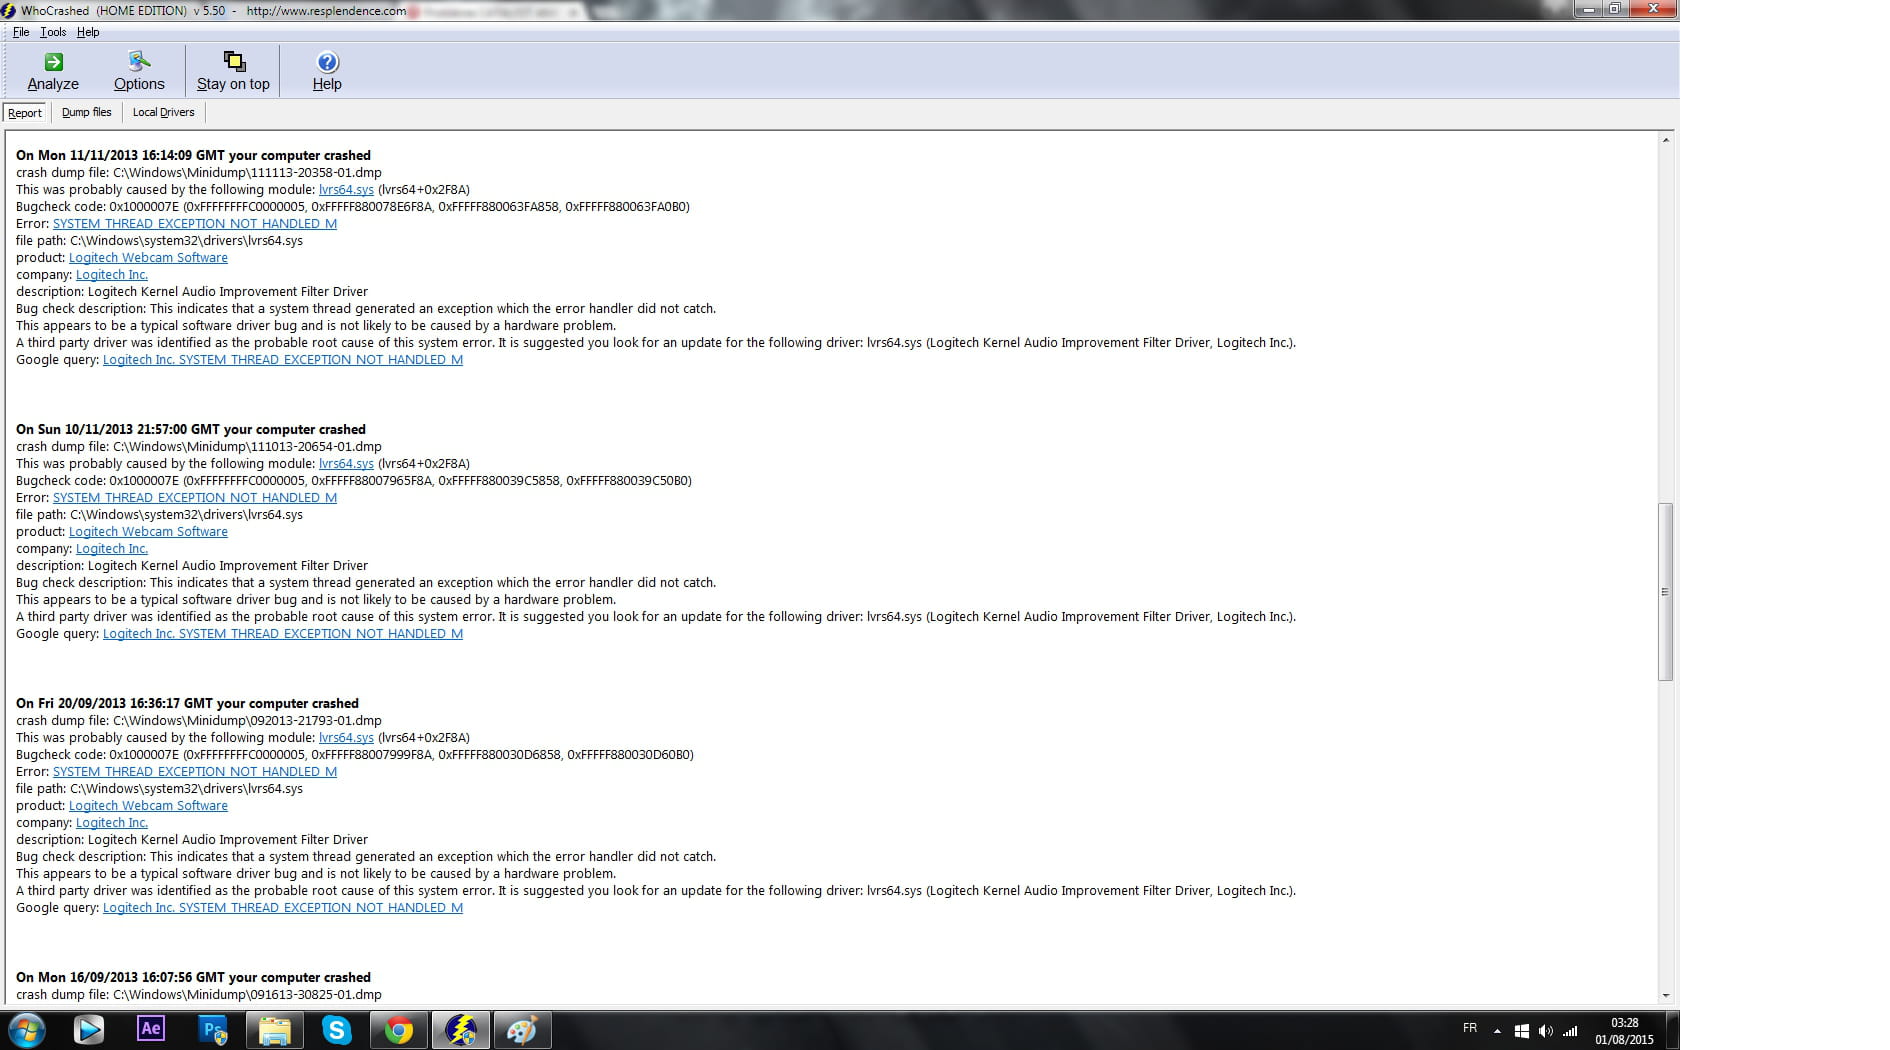Open the Paint app on the taskbar
Viewport: 1890px width, 1050px height.
tap(522, 1029)
